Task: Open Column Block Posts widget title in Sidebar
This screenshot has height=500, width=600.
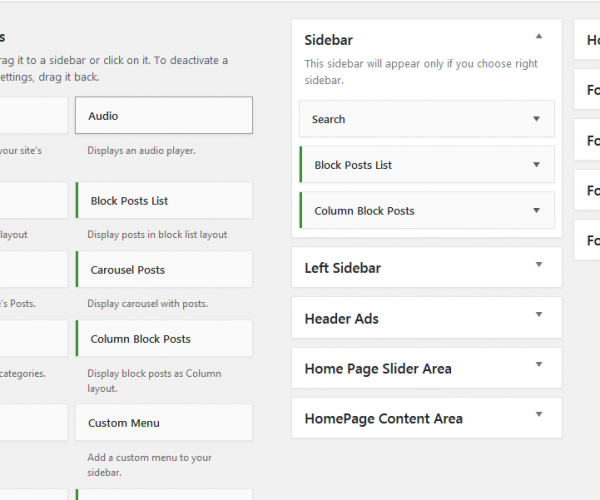Action: [364, 211]
